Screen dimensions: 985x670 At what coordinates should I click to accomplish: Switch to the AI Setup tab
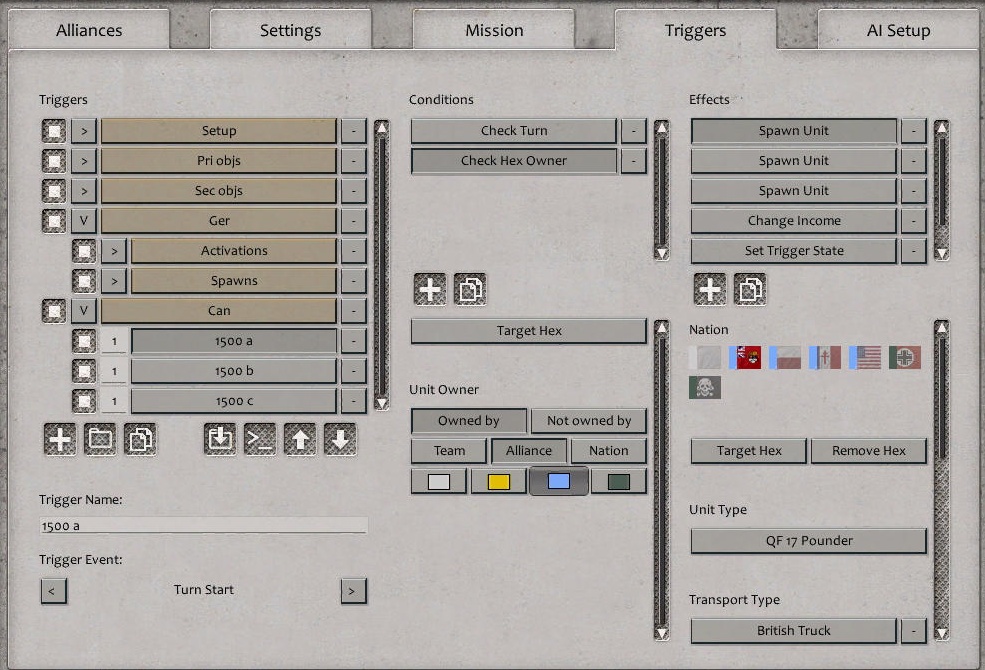[x=897, y=30]
